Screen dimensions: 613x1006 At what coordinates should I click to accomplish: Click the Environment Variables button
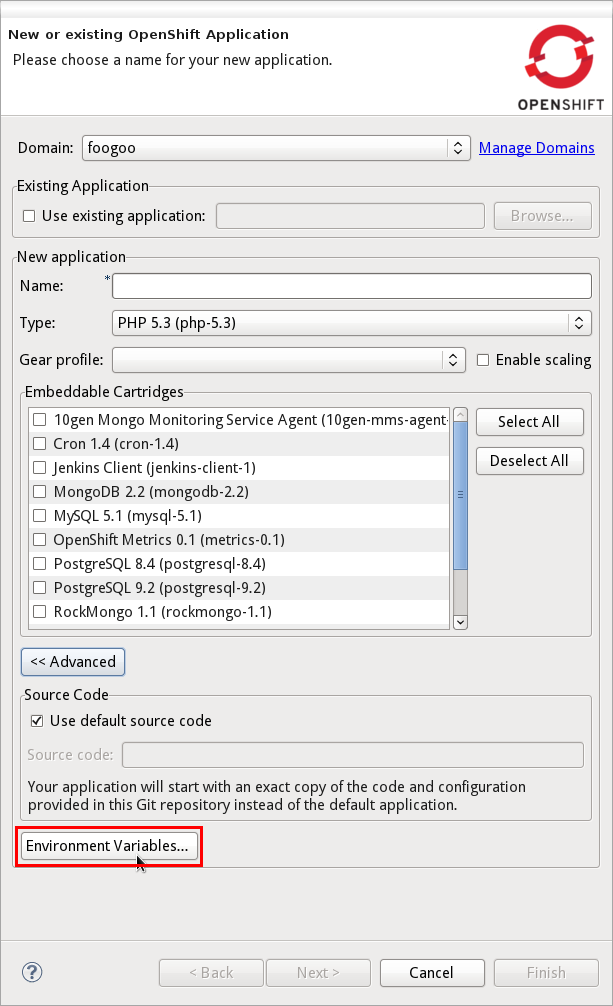(108, 846)
